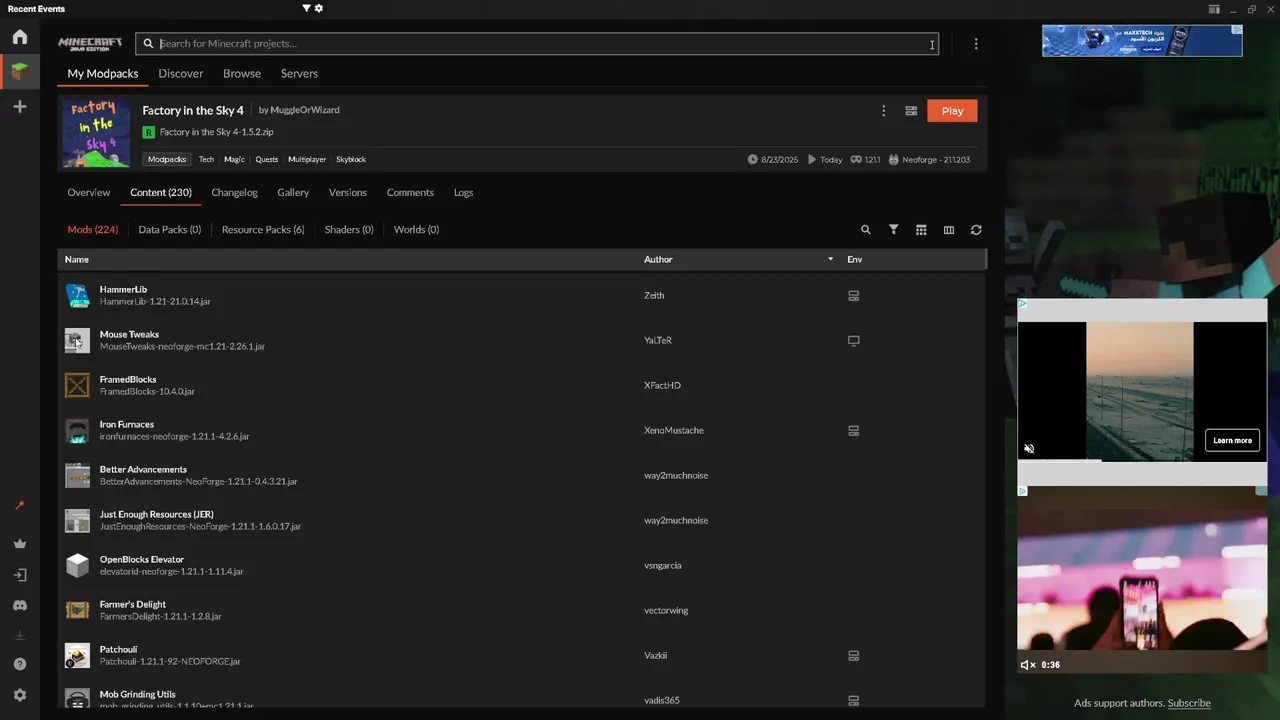Image resolution: width=1280 pixels, height=720 pixels.
Task: Click the plus add game icon
Action: click(20, 106)
